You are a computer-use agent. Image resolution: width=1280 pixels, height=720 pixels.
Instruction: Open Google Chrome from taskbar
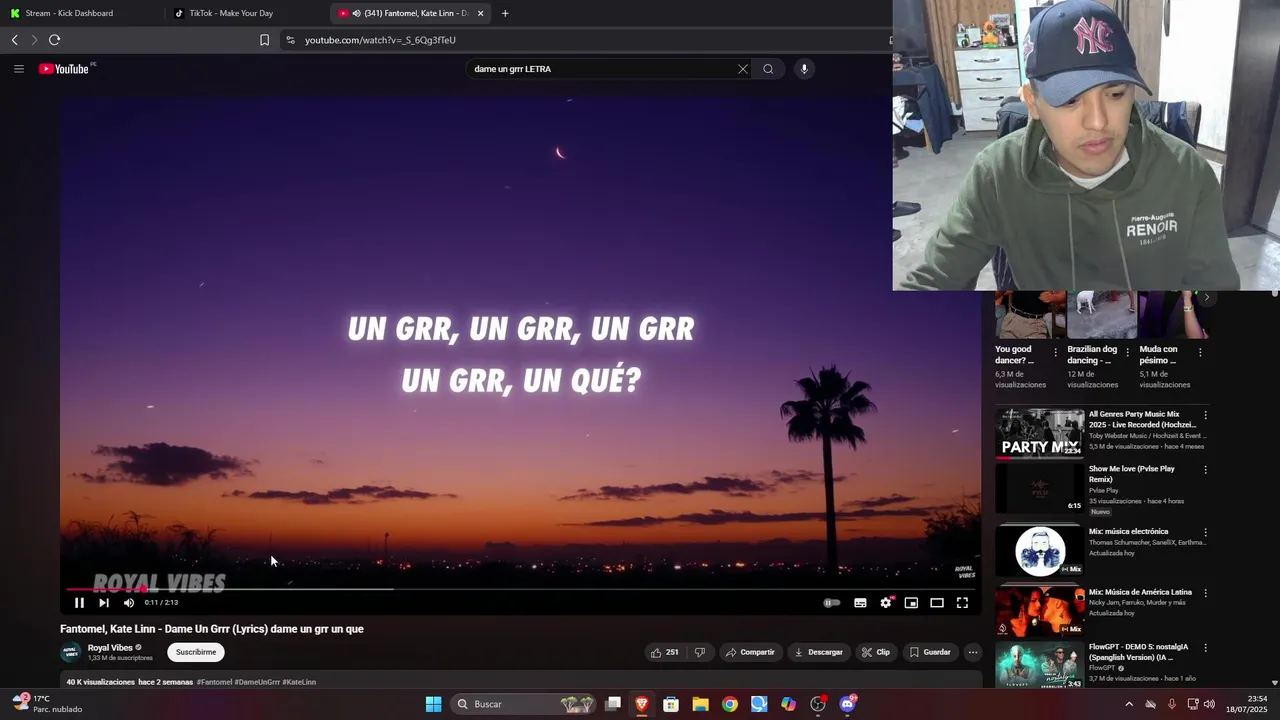pyautogui.click(x=730, y=704)
